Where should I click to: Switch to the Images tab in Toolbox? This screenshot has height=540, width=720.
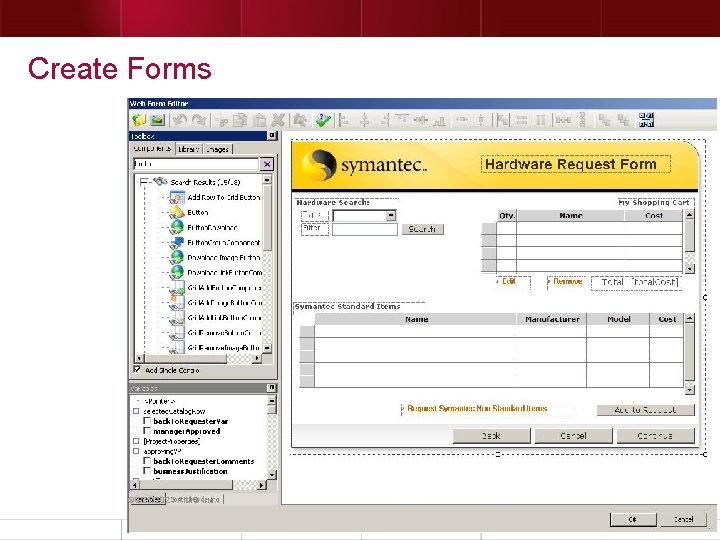[218, 149]
